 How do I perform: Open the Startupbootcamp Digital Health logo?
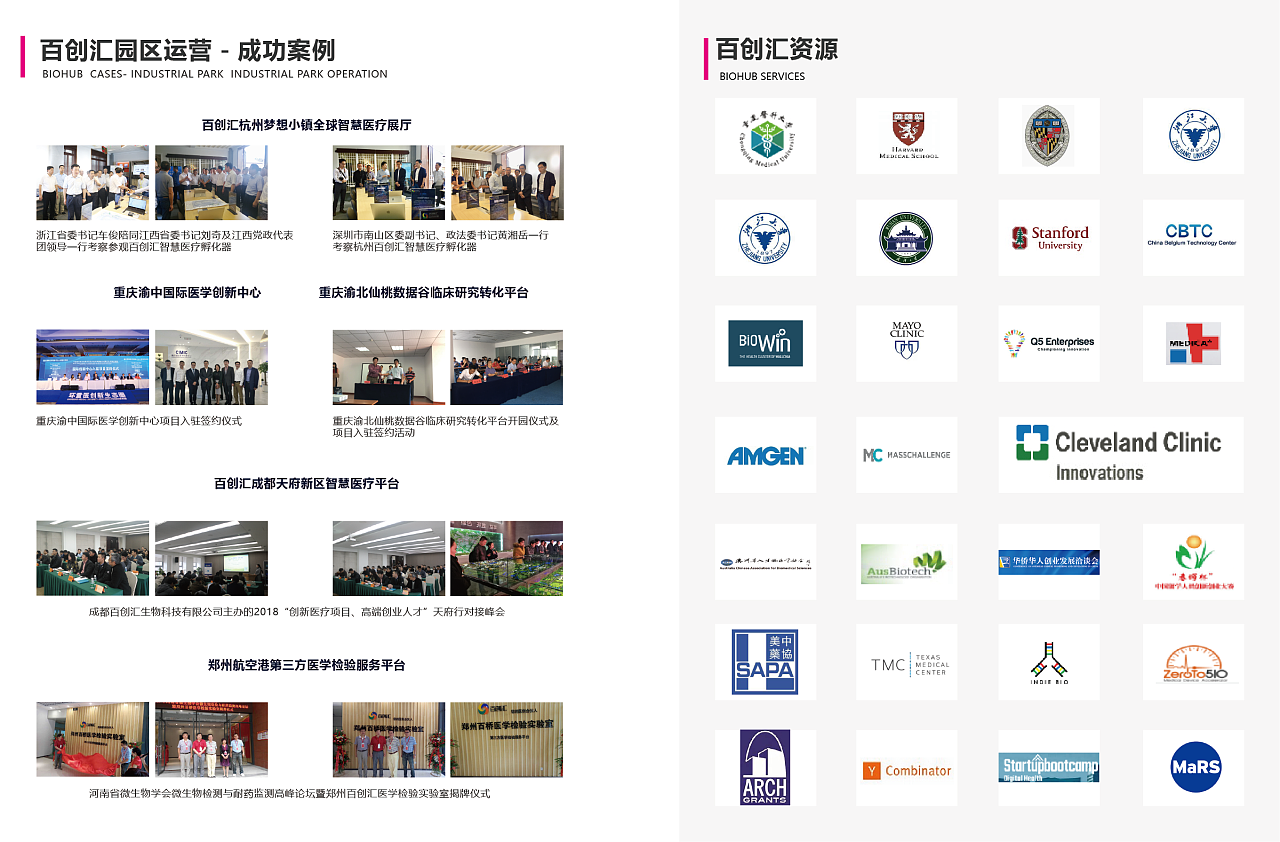[x=1048, y=768]
